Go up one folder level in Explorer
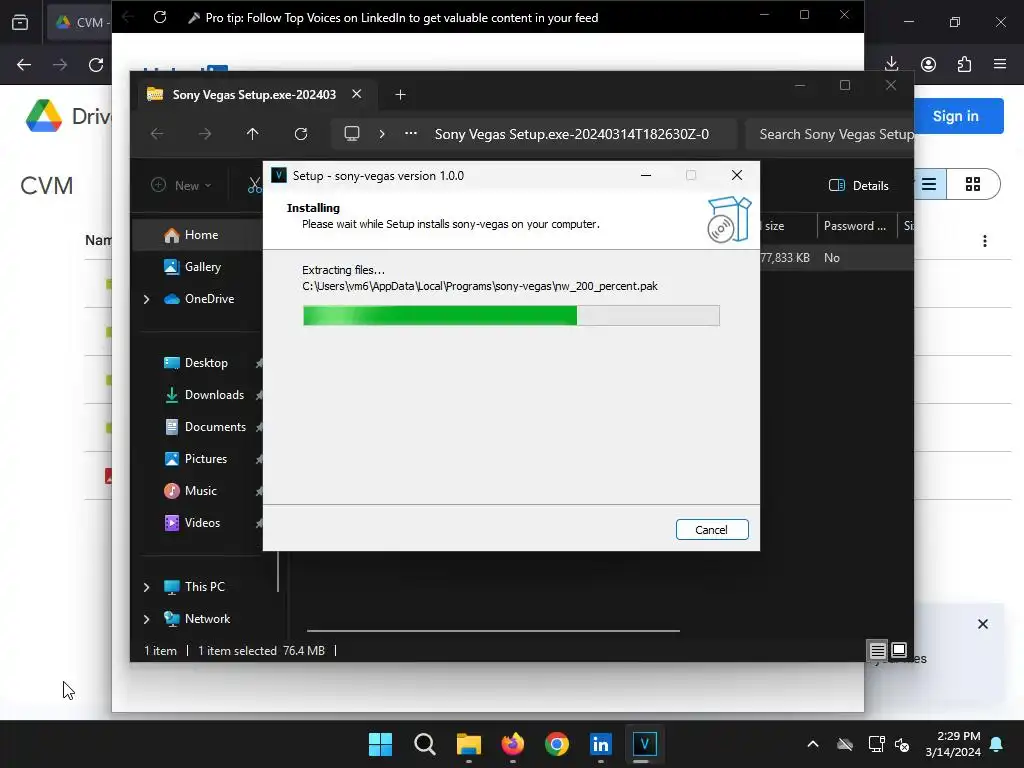Screen dimensions: 1024x768 (253, 134)
